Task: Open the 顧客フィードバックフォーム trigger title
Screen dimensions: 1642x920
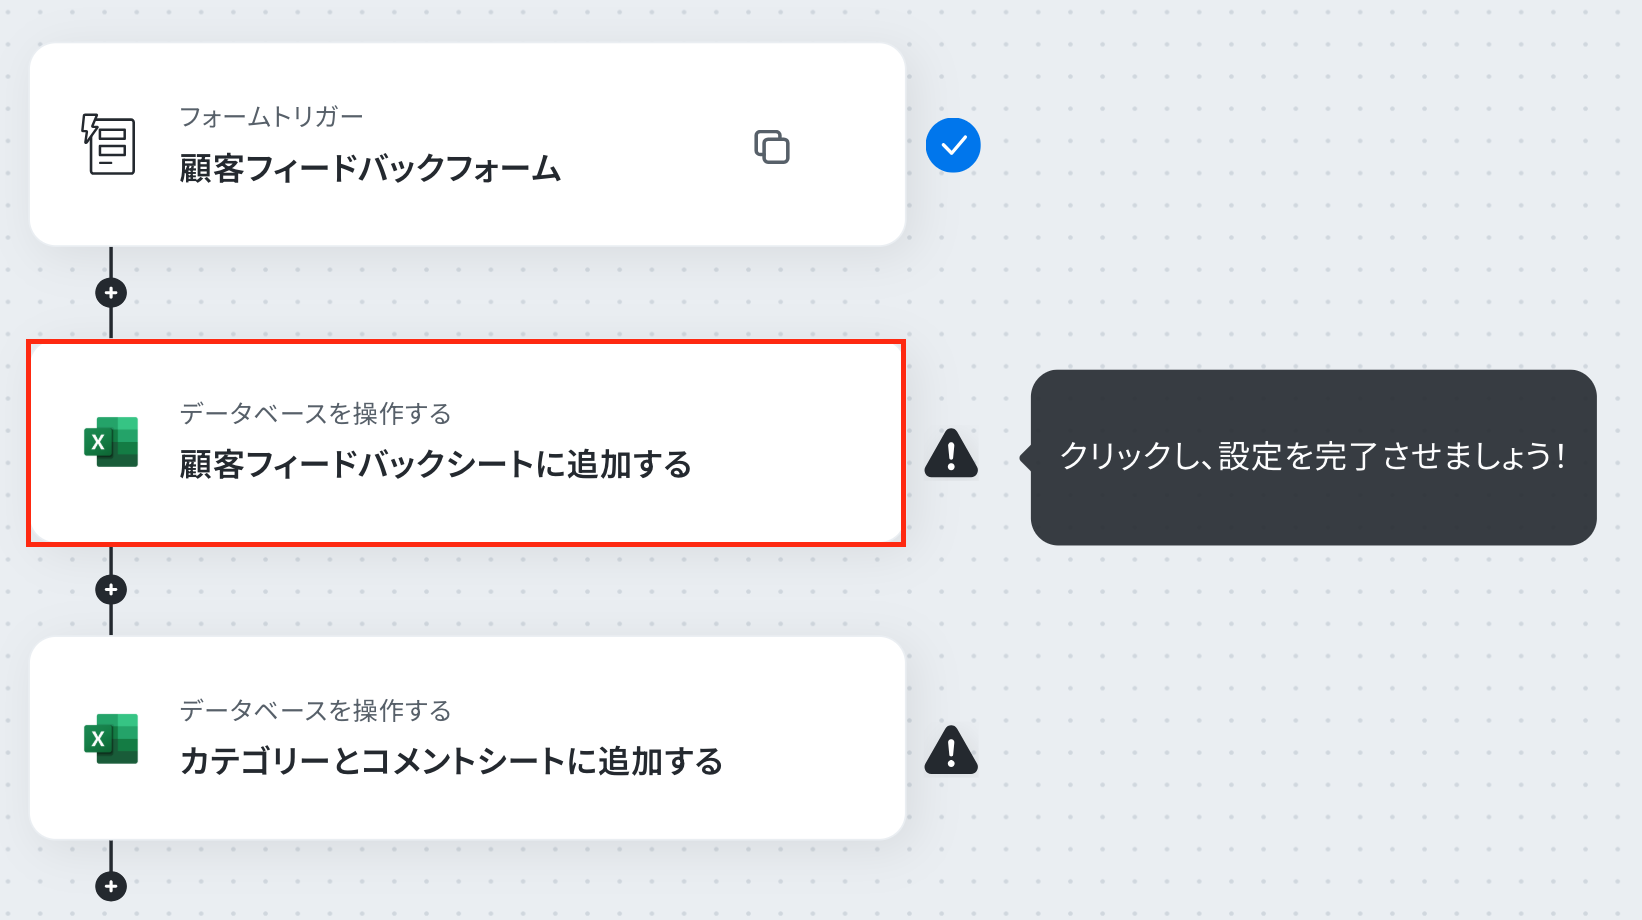Action: pos(370,168)
